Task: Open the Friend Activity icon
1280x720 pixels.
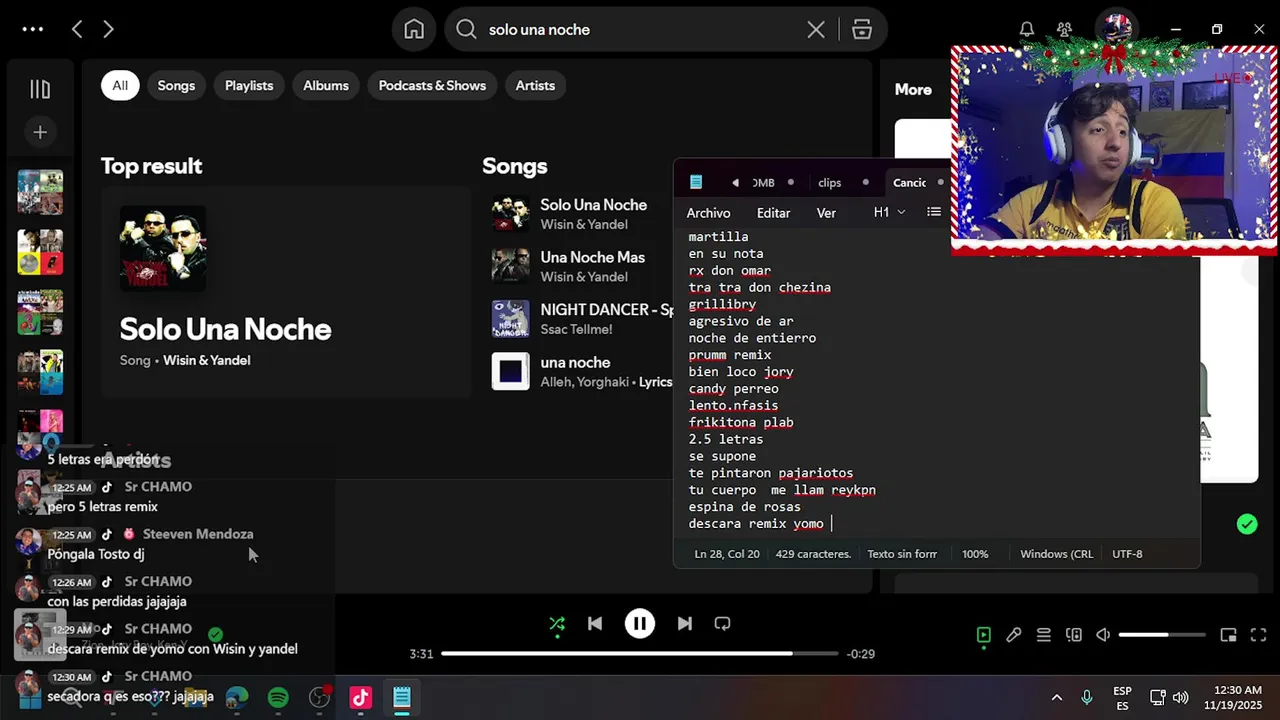Action: tap(1065, 30)
